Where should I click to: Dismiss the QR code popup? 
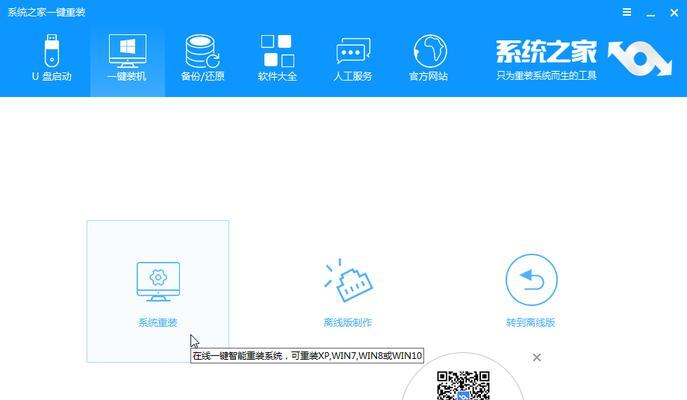tap(537, 358)
